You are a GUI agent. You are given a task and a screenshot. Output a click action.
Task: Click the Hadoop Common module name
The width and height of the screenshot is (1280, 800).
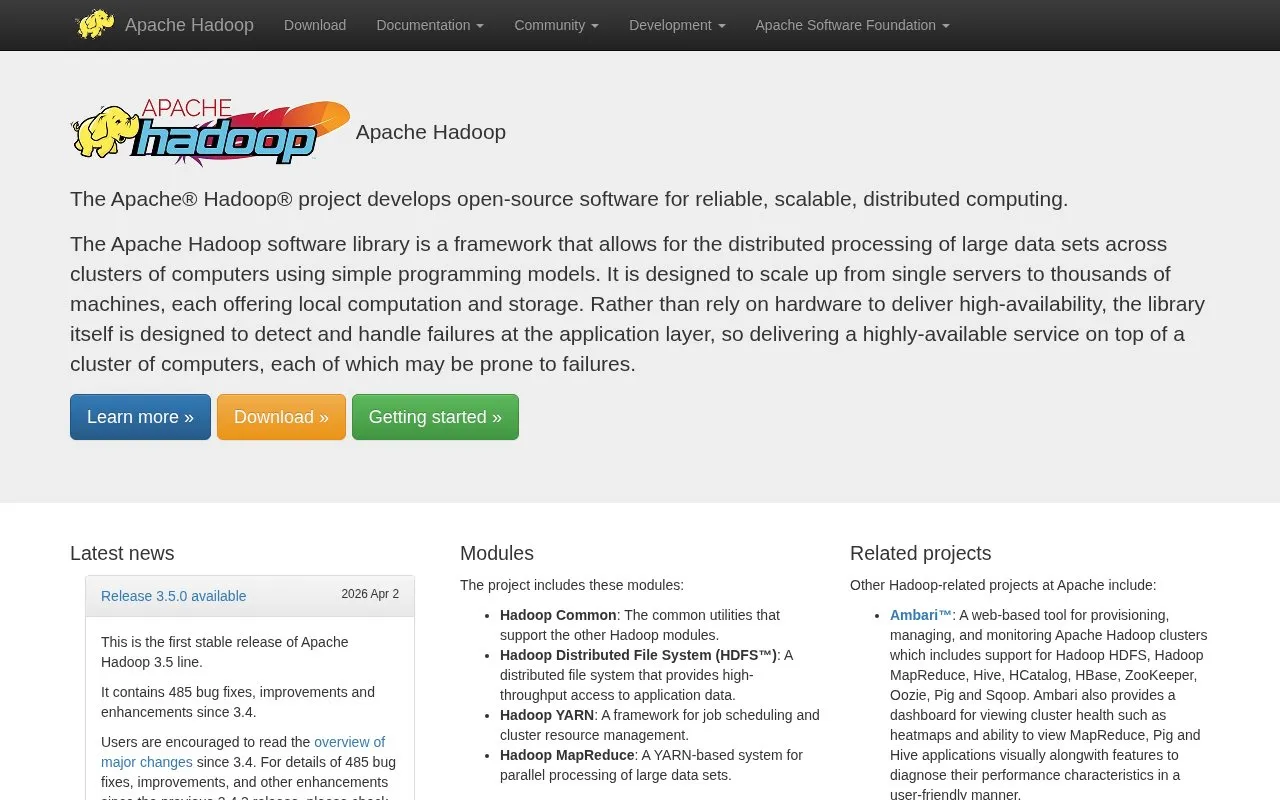click(558, 615)
